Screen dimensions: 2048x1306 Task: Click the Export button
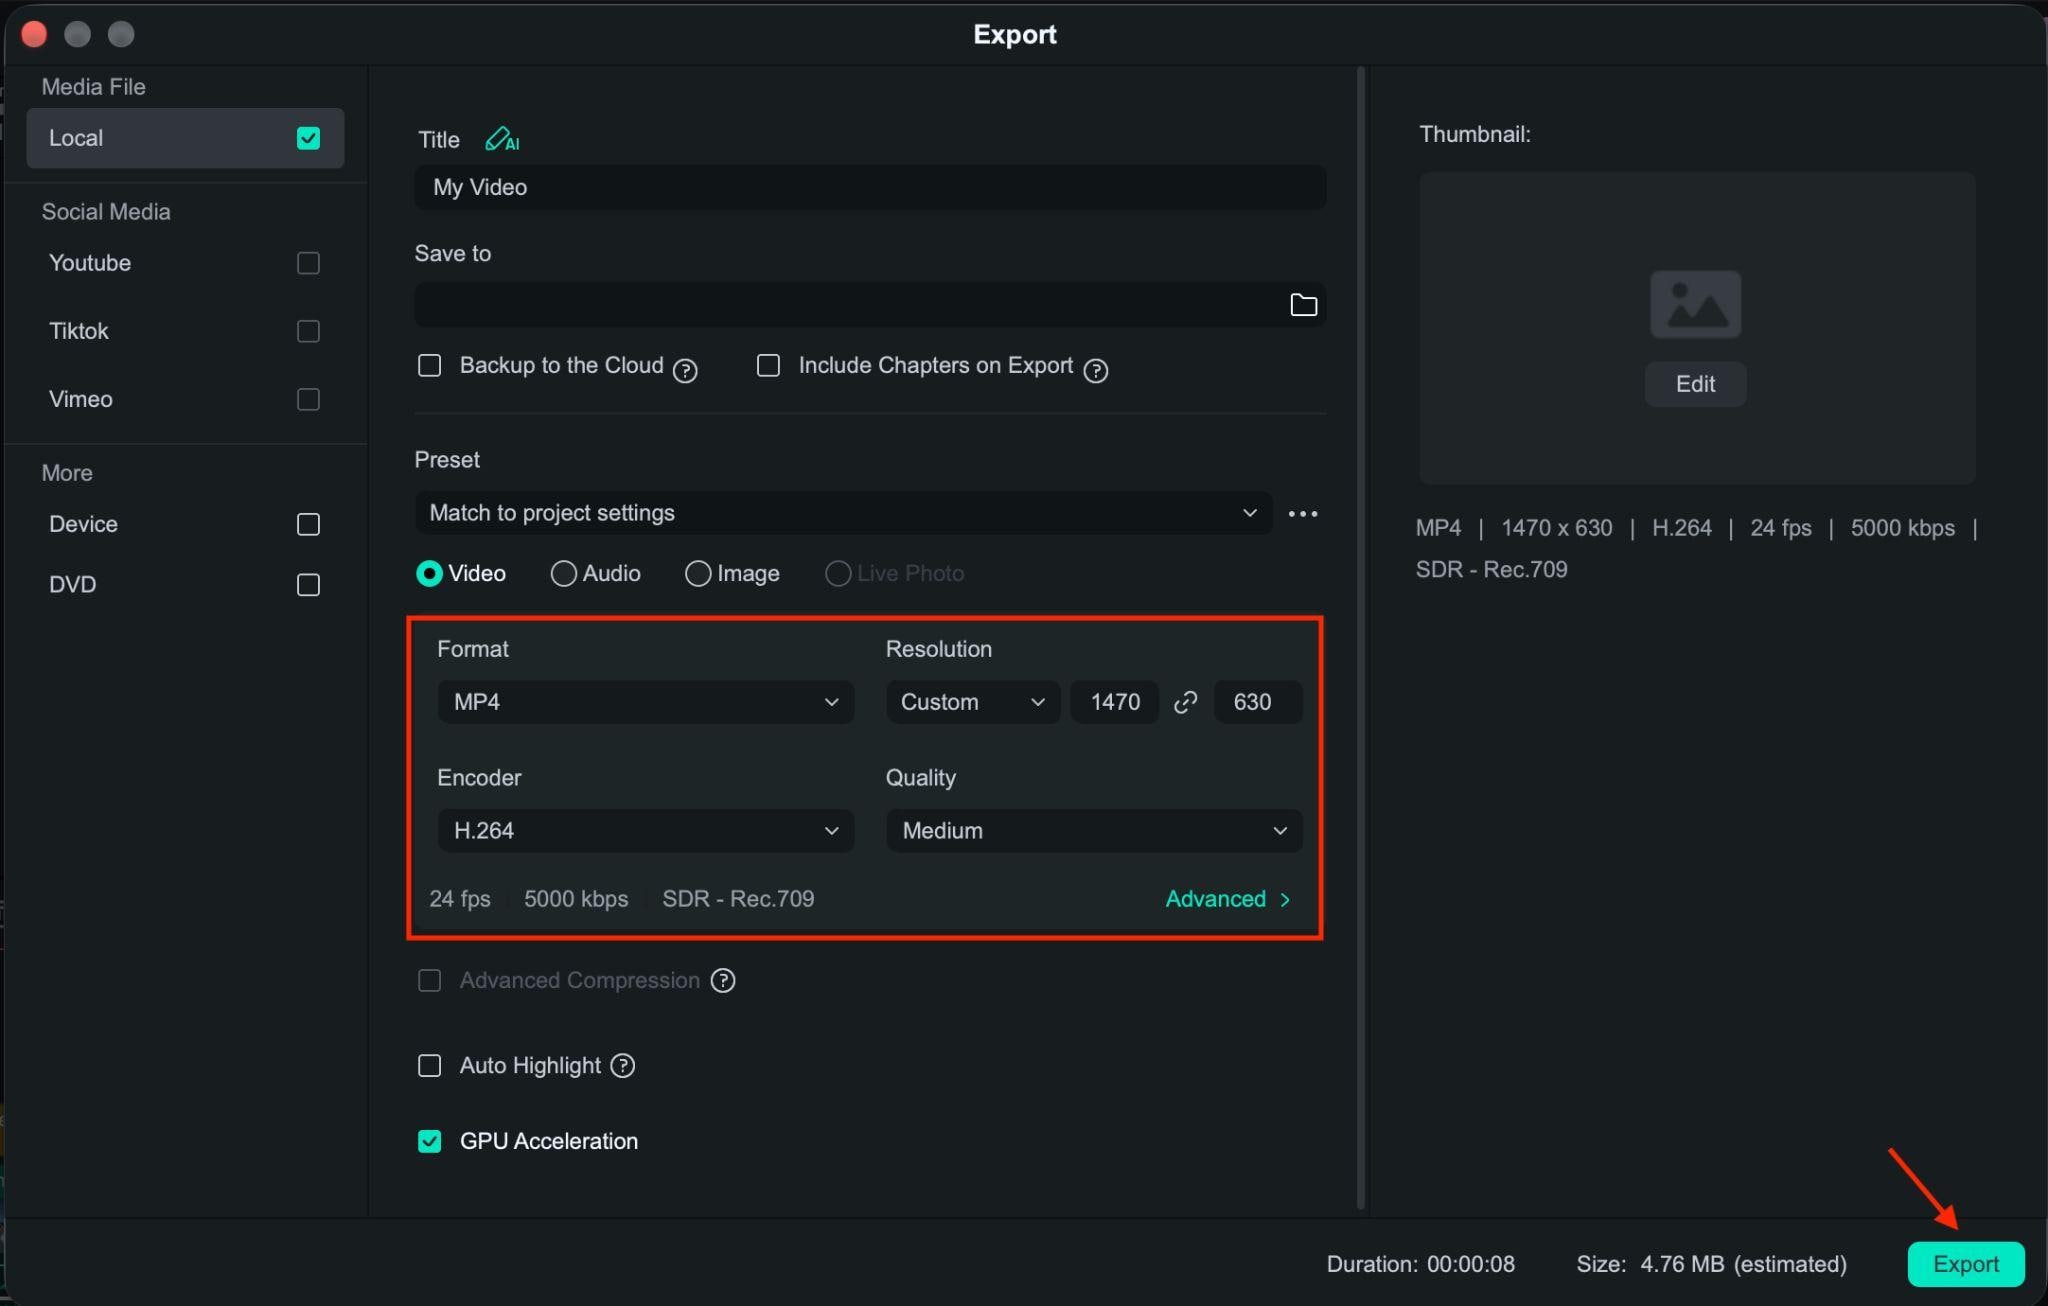[1966, 1264]
